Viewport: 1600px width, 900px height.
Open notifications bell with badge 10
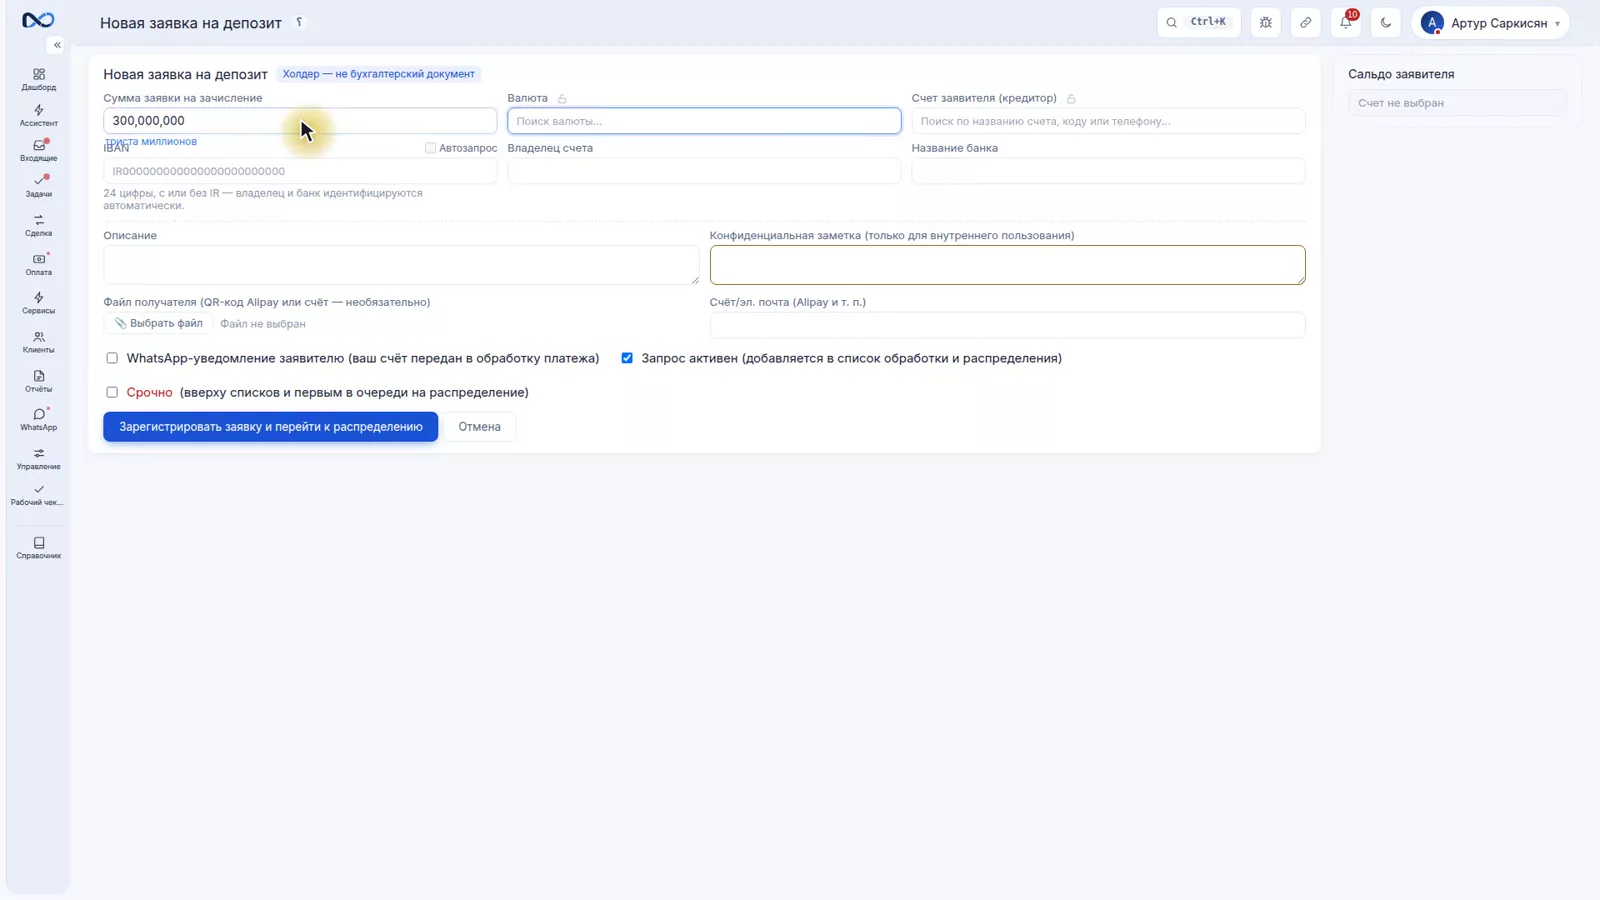[x=1346, y=22]
